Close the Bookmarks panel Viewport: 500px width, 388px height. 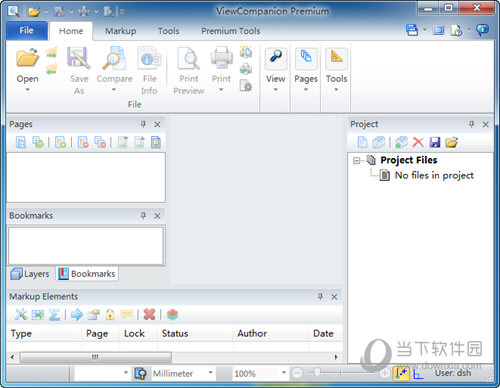pyautogui.click(x=157, y=216)
